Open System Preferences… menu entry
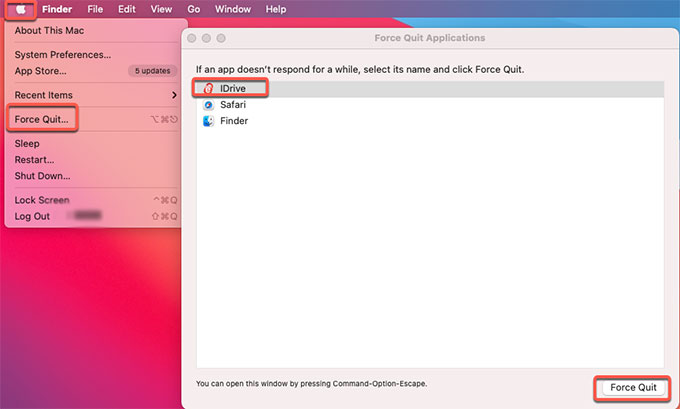 [x=62, y=55]
